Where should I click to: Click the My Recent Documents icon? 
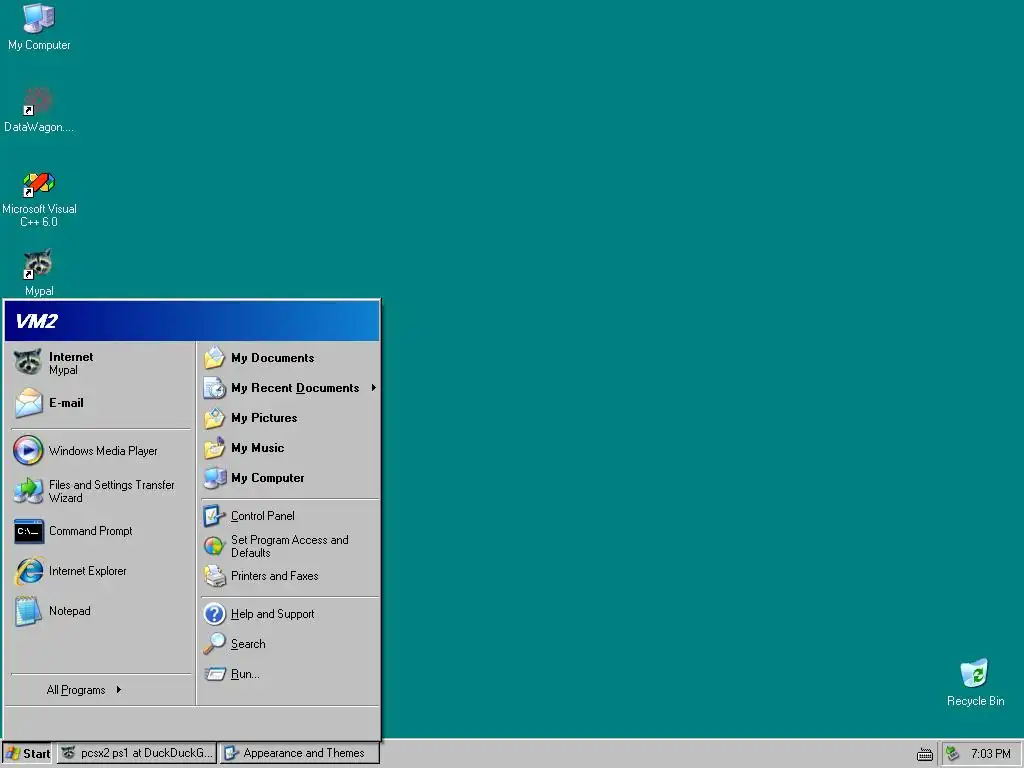[214, 388]
